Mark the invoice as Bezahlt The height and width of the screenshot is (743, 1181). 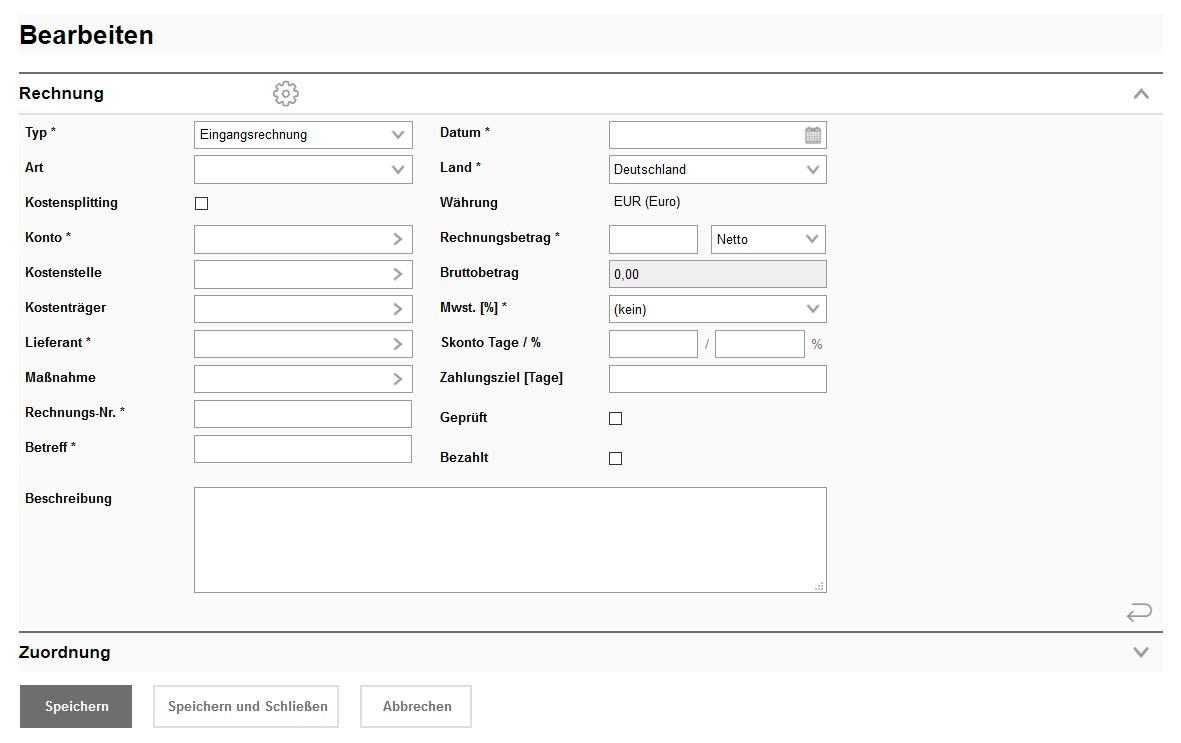click(616, 459)
